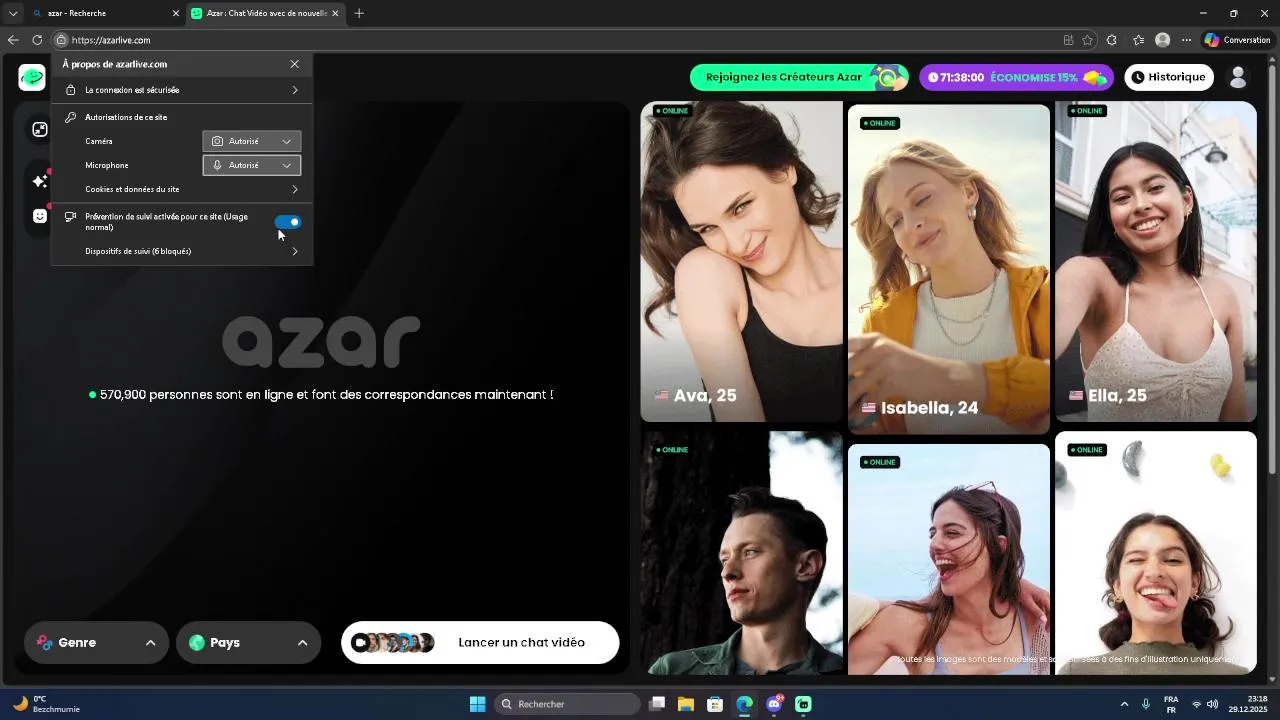
Task: Select the Azar Chat Vidéo tab
Action: pyautogui.click(x=265, y=13)
